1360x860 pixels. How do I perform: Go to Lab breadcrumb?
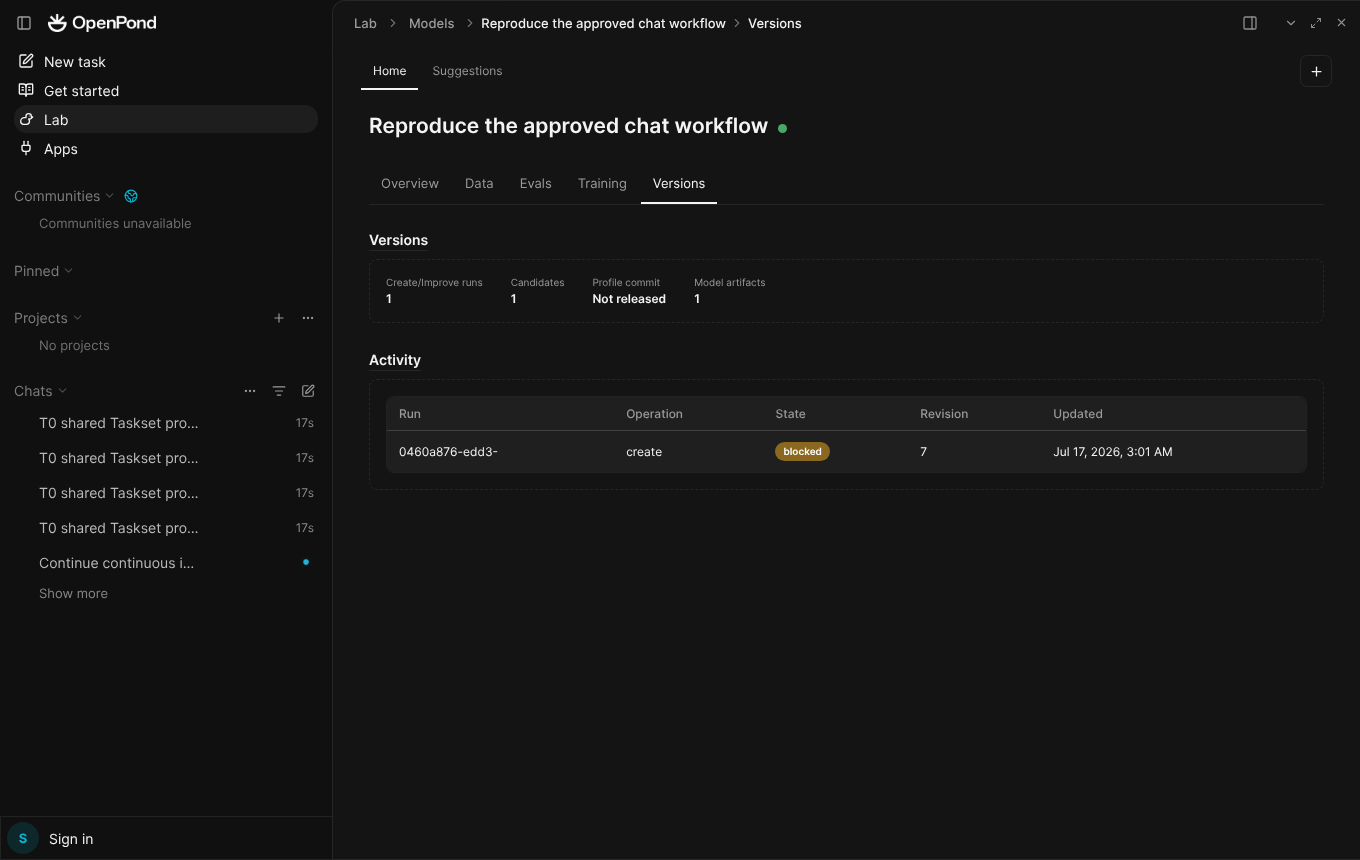tap(365, 23)
